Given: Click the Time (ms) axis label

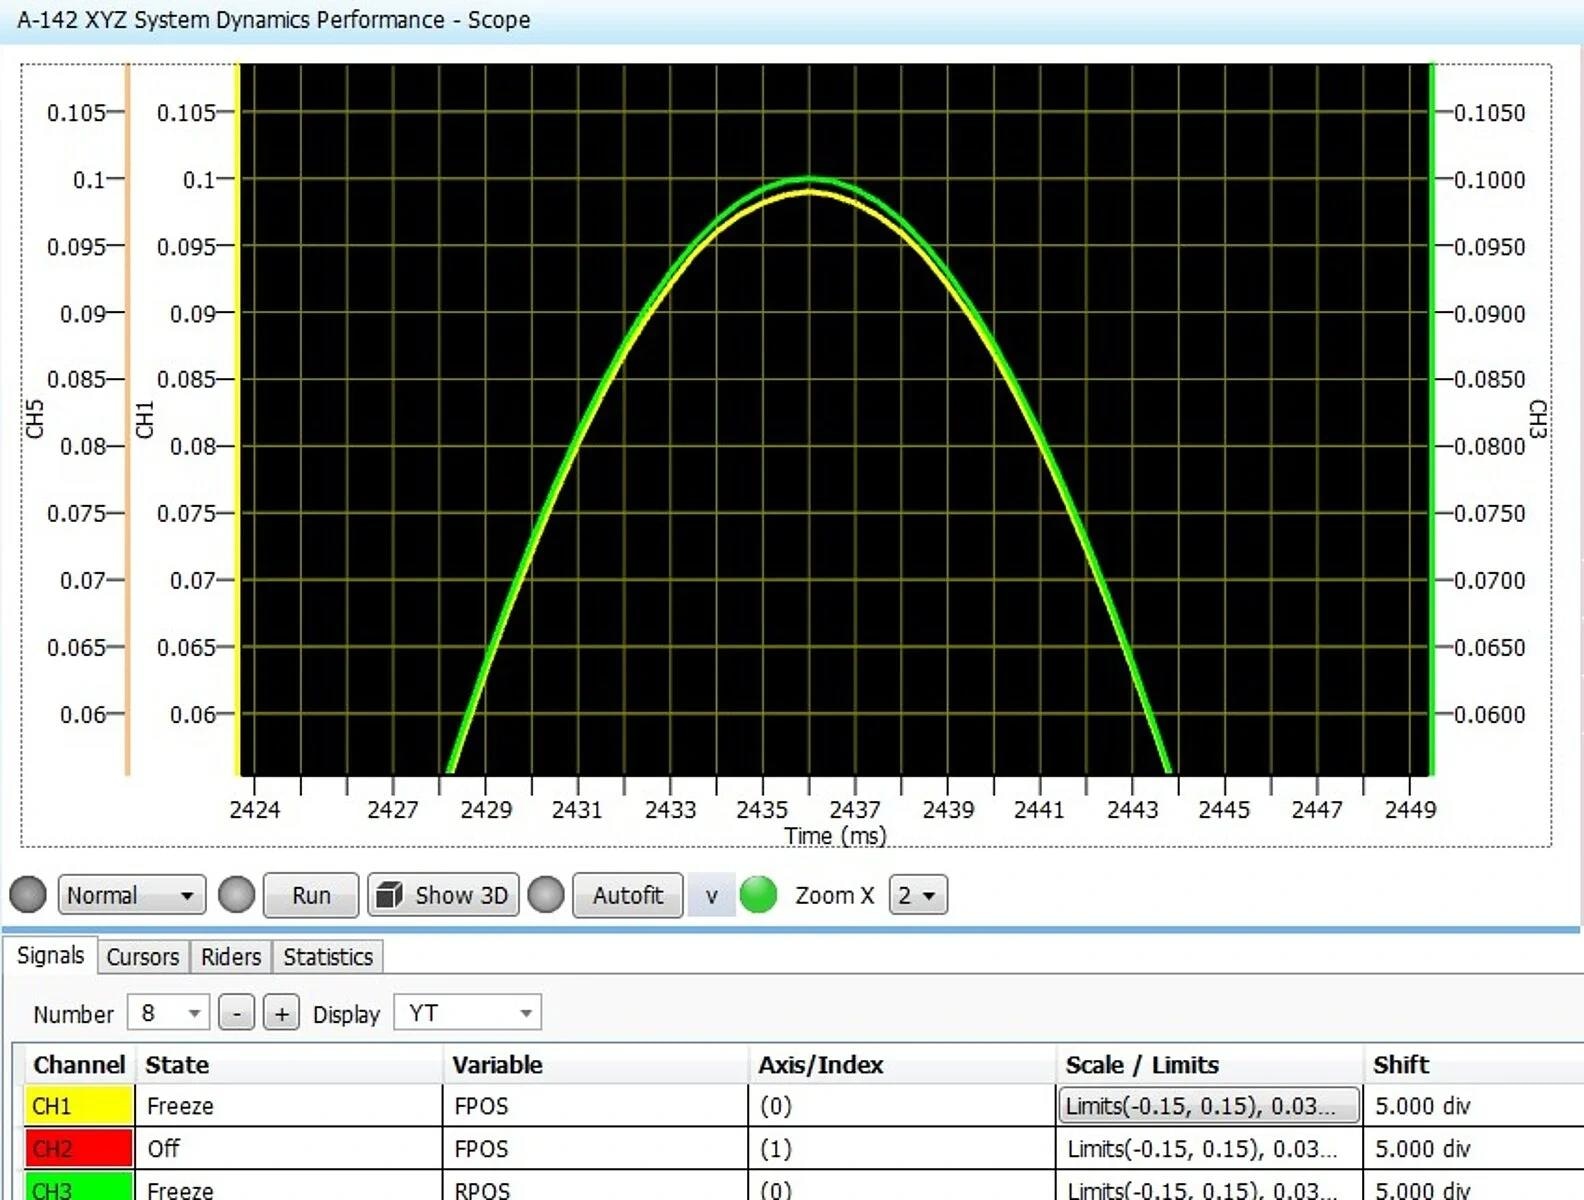Looking at the screenshot, I should [x=835, y=836].
